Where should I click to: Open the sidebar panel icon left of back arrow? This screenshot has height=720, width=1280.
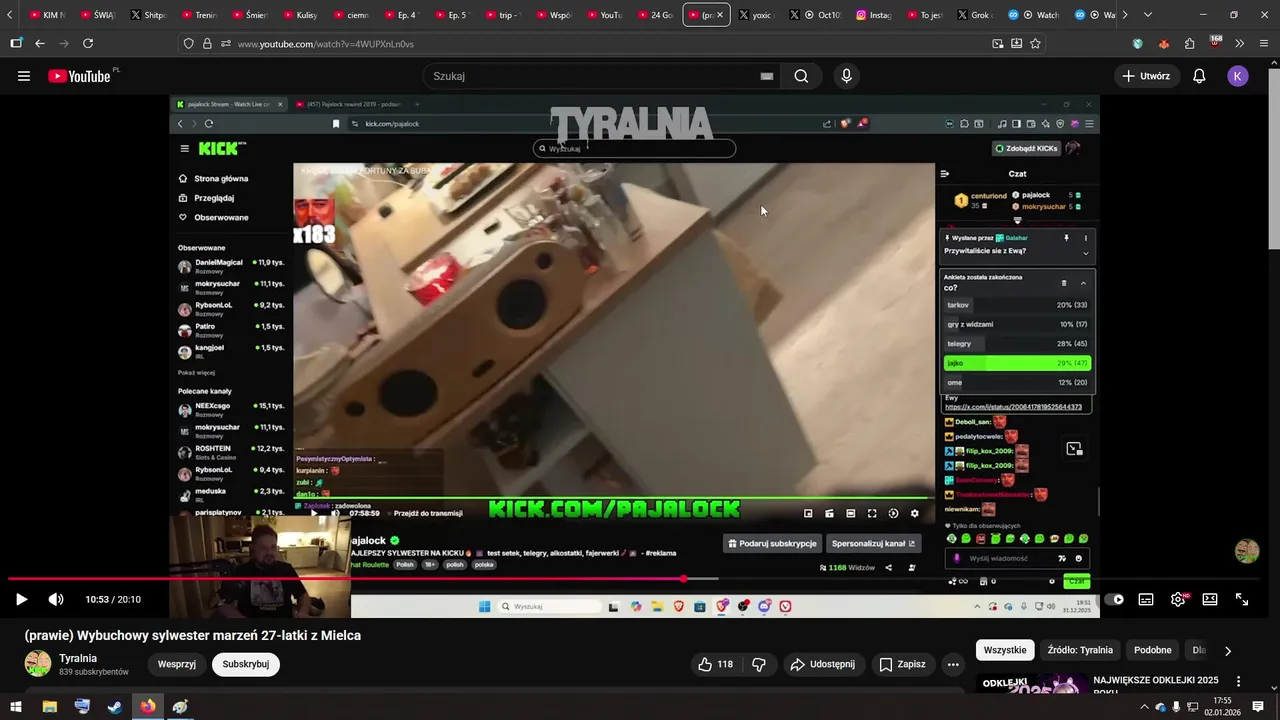(x=16, y=43)
